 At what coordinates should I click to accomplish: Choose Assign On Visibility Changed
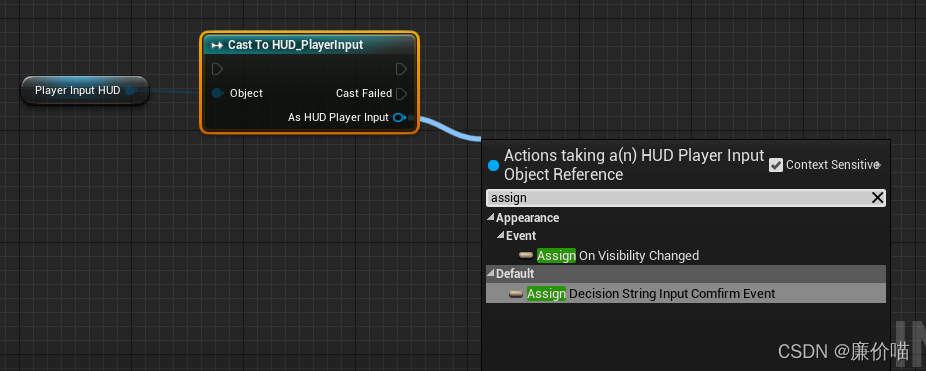[x=618, y=256]
